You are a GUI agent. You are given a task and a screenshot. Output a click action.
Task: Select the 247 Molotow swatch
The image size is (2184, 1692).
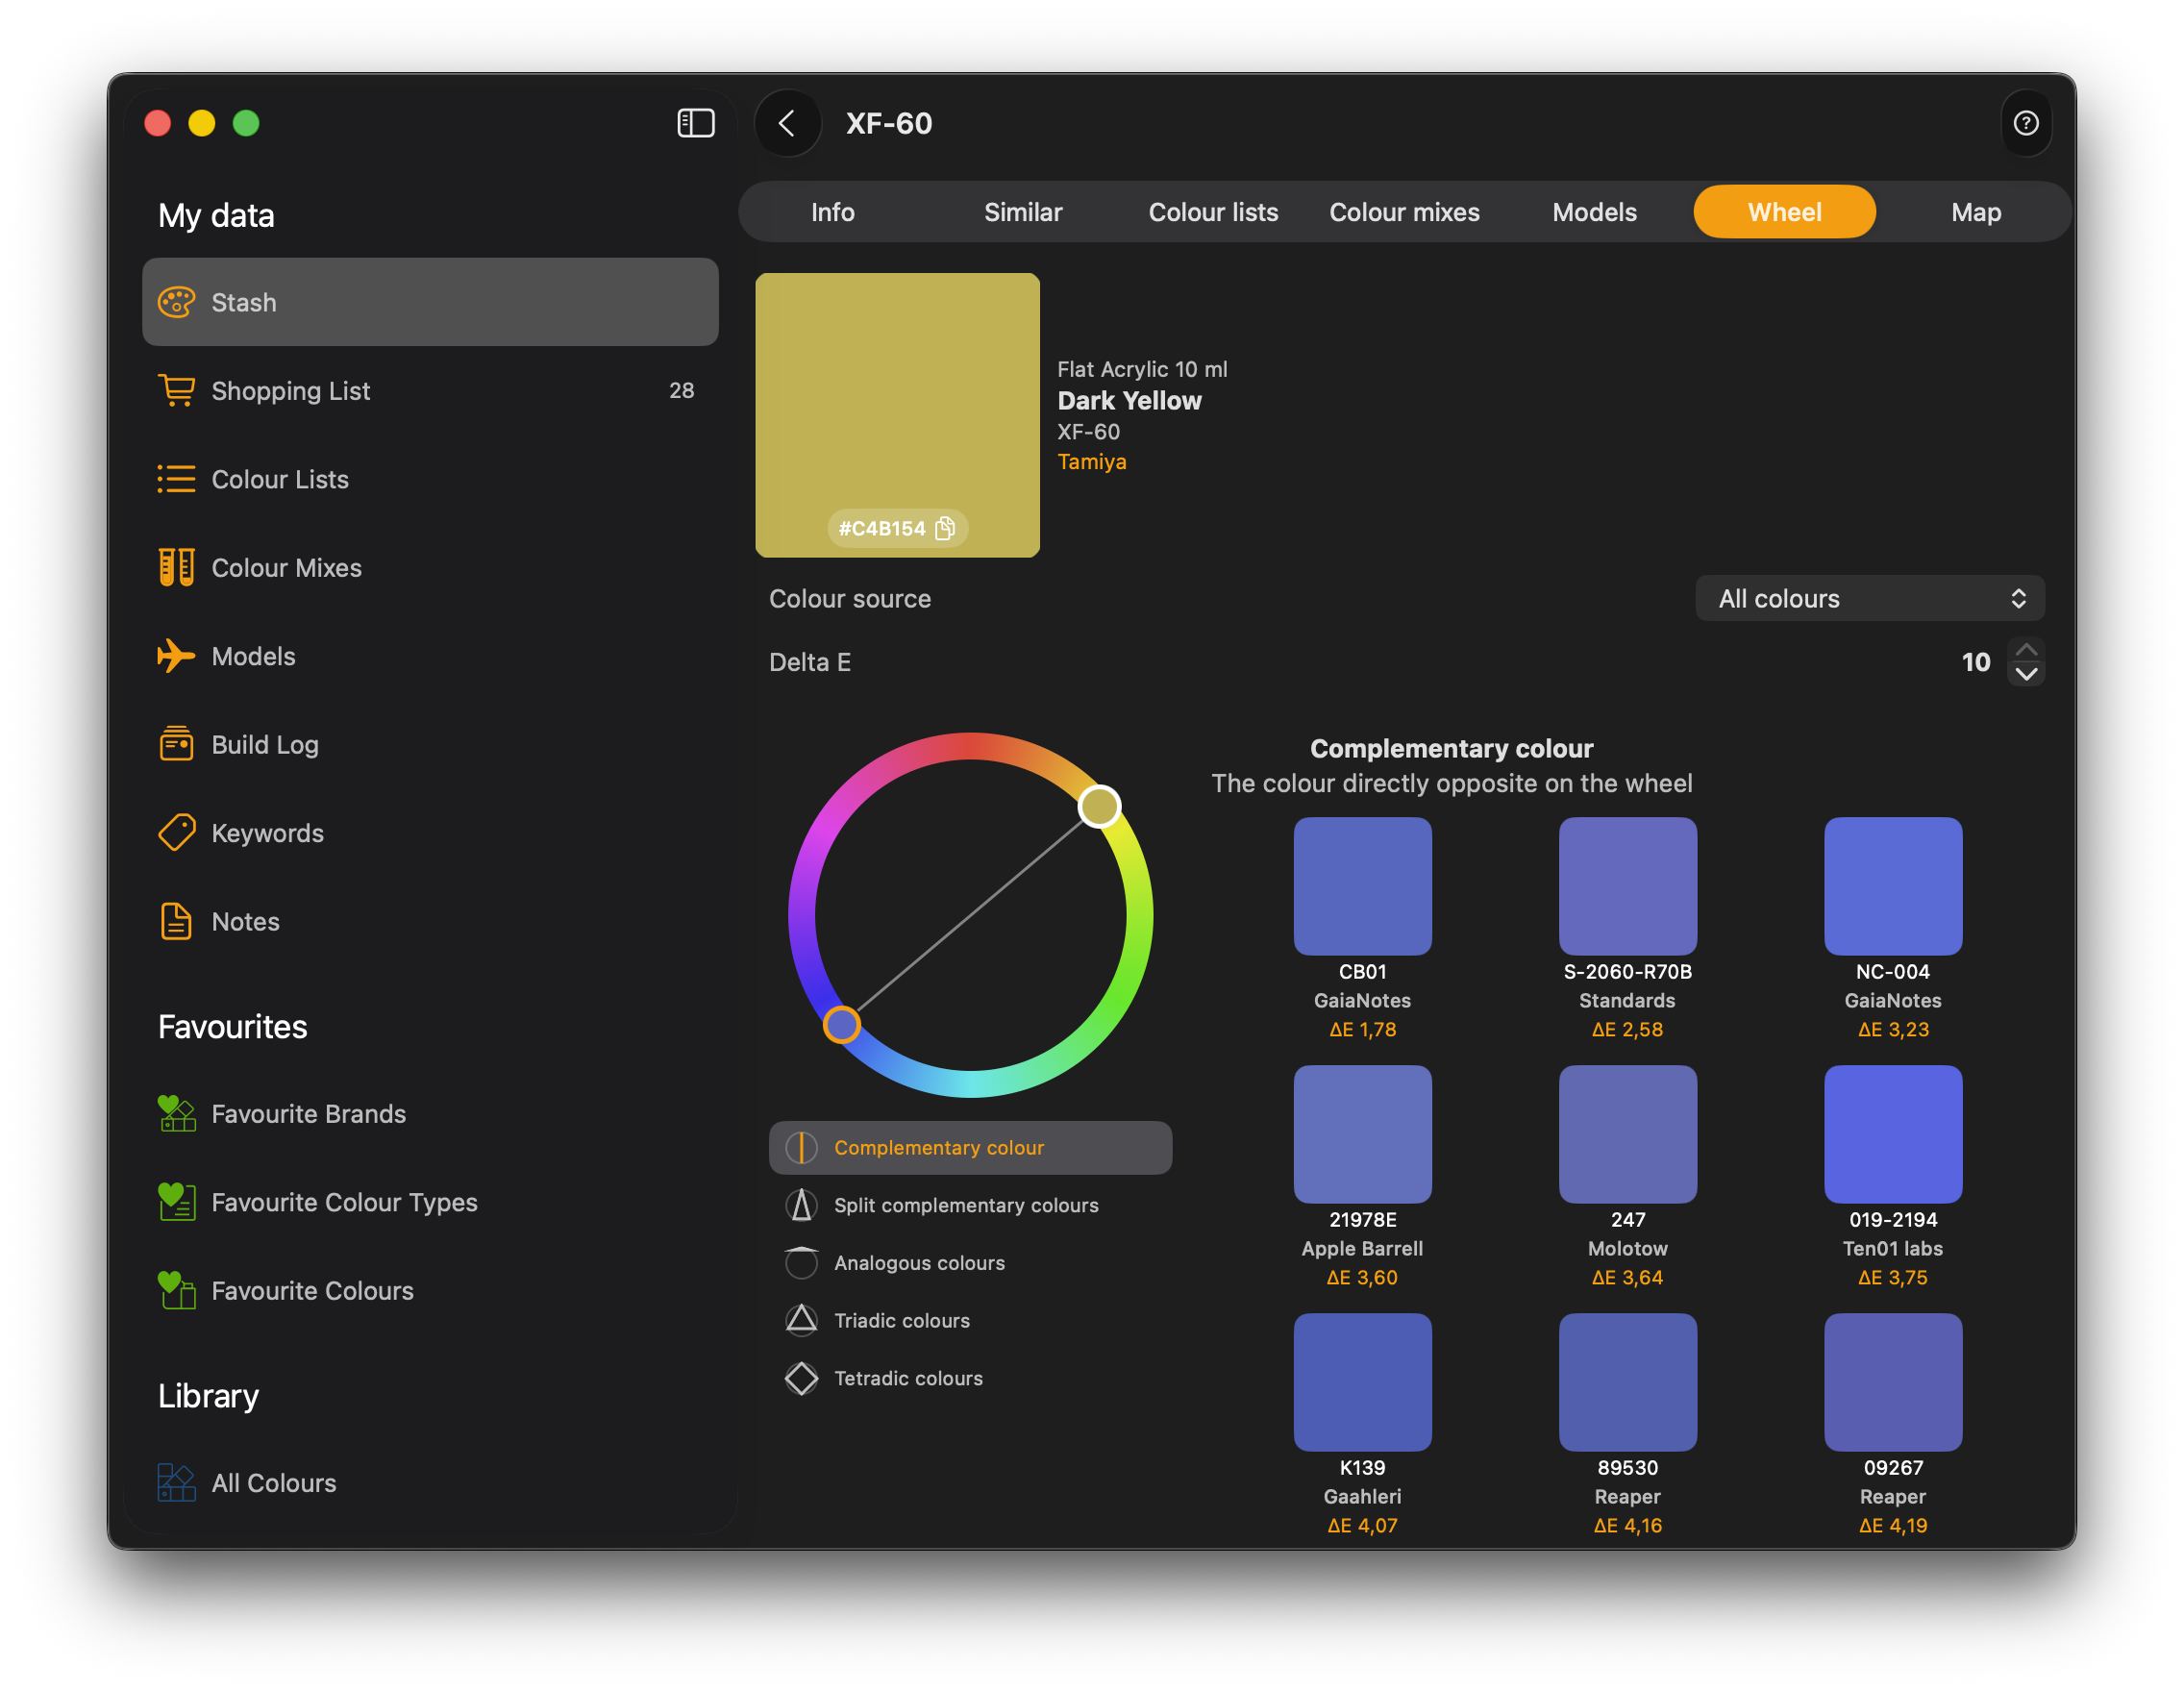tap(1627, 1134)
